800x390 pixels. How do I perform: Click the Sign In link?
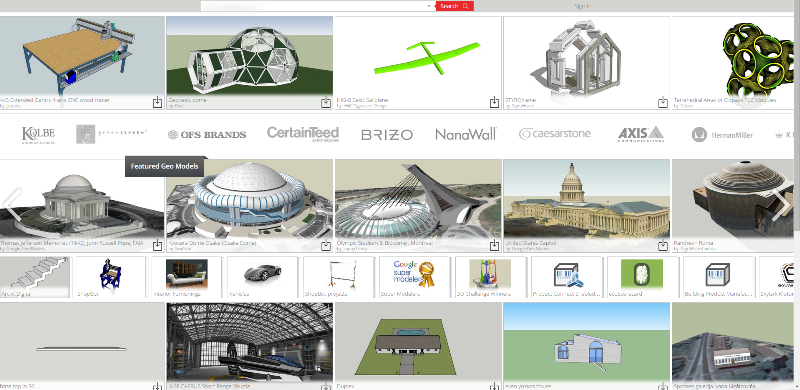pyautogui.click(x=583, y=6)
